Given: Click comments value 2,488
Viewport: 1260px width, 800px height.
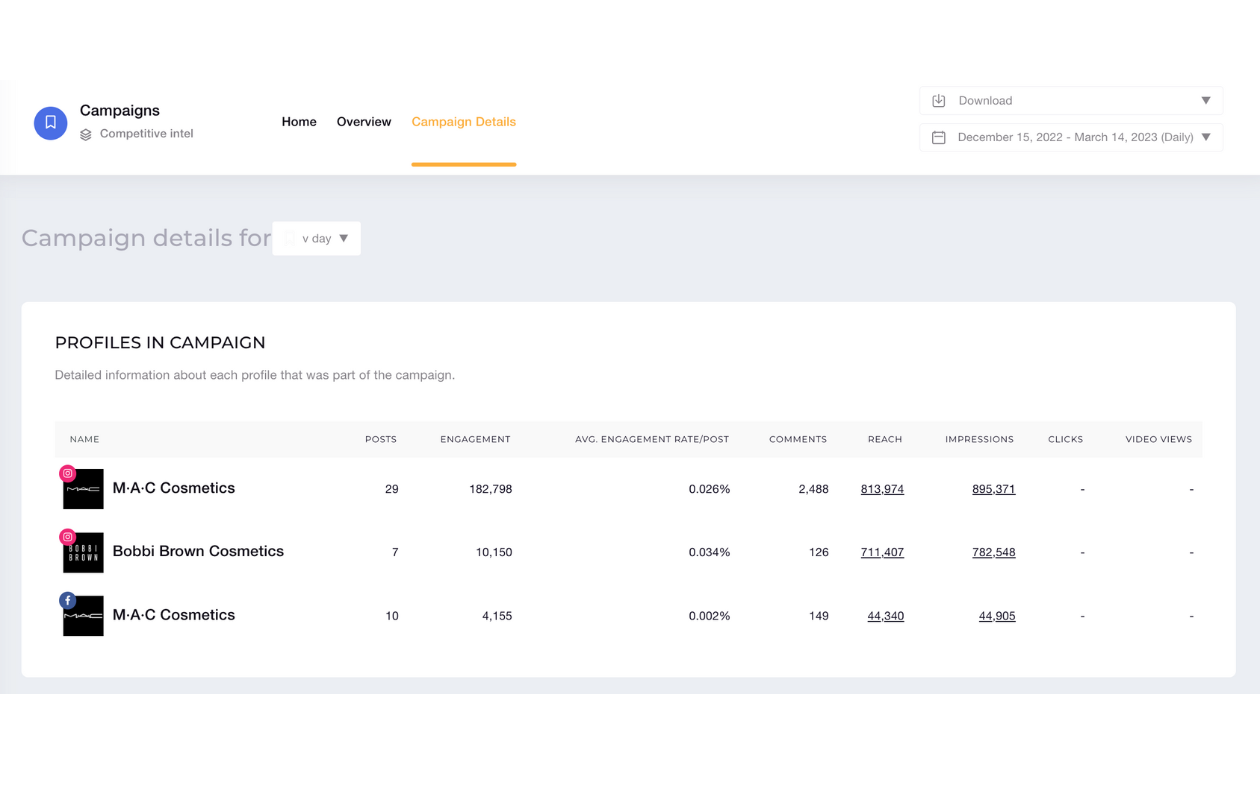Looking at the screenshot, I should (x=813, y=489).
